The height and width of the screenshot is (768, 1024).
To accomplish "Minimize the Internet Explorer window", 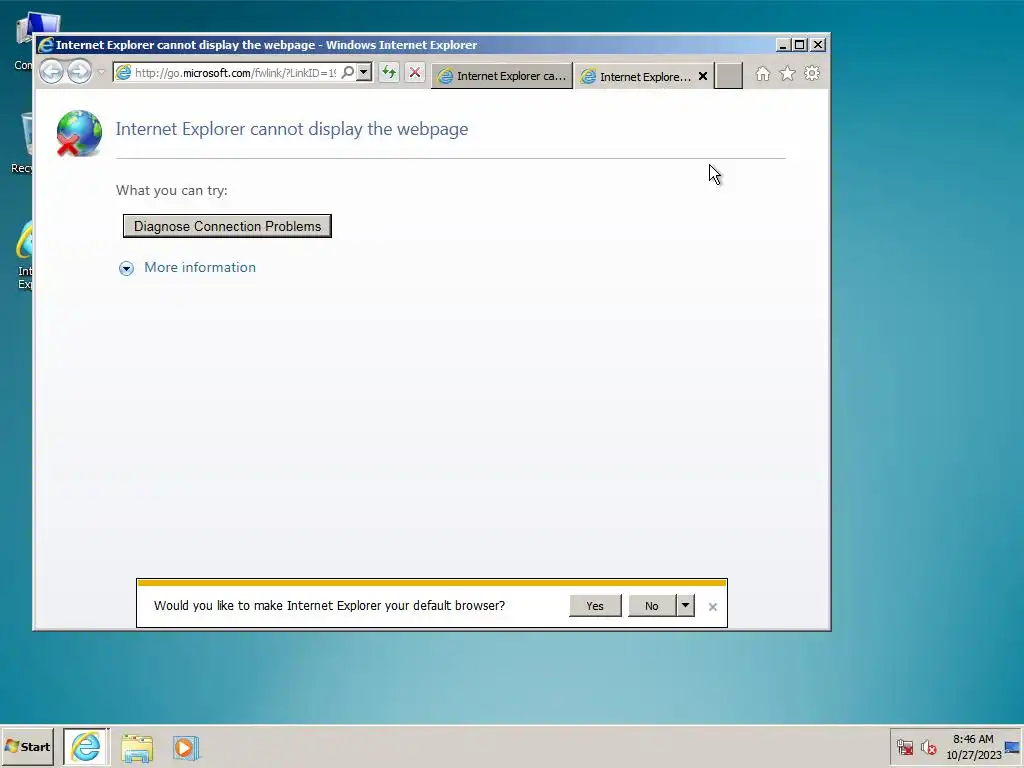I will point(783,44).
